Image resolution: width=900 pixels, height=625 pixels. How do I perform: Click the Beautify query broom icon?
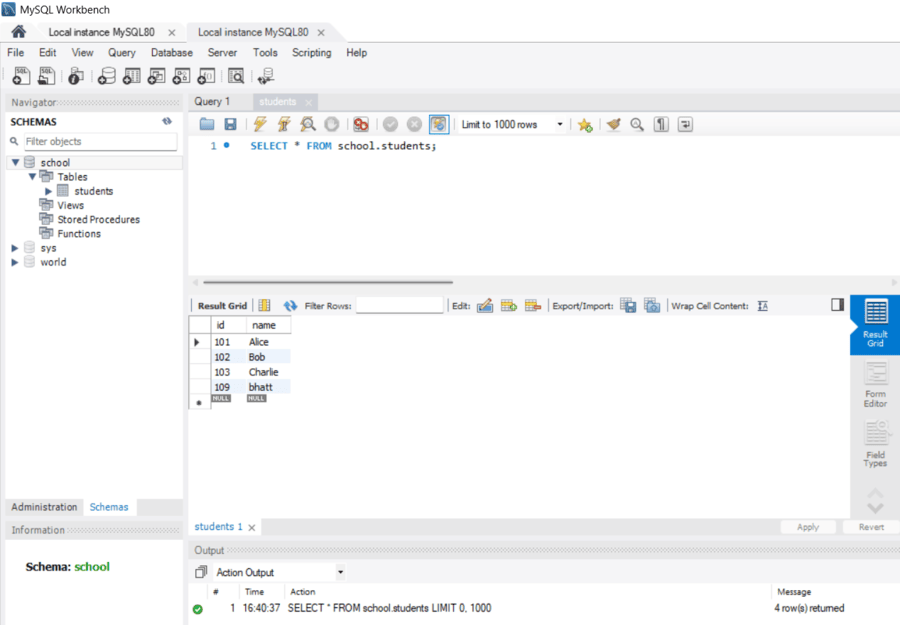pyautogui.click(x=614, y=124)
